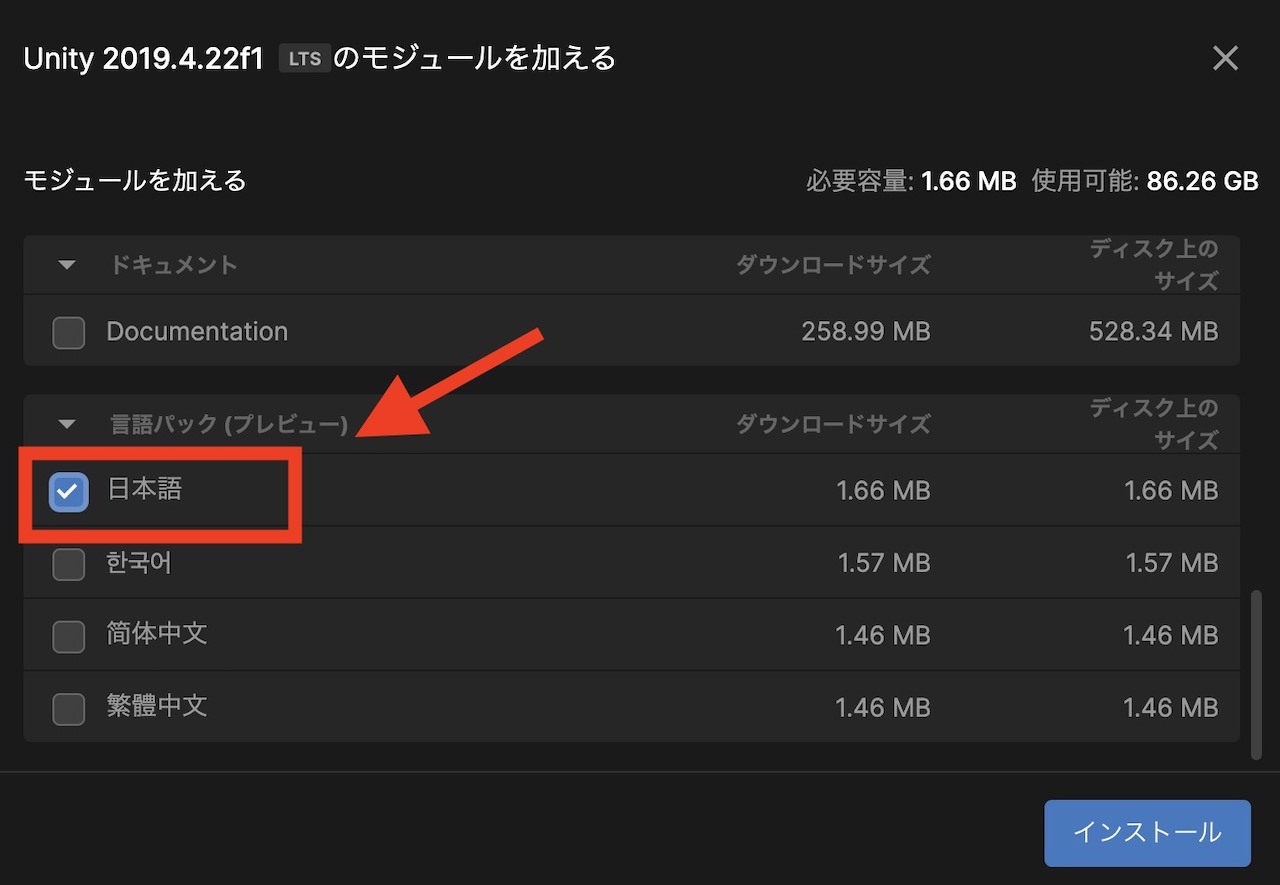The height and width of the screenshot is (885, 1280).
Task: Select the 言語パック (プレビュー) header
Action: click(226, 424)
